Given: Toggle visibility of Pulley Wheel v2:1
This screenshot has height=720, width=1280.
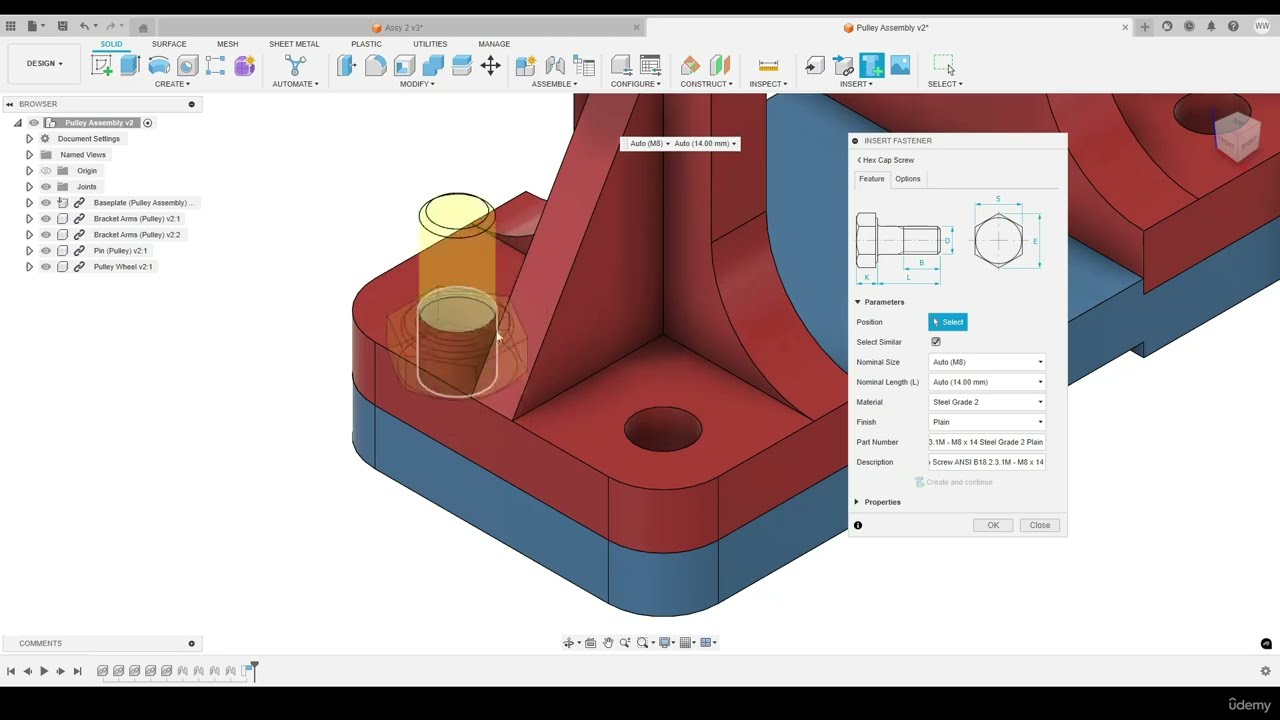Looking at the screenshot, I should [x=45, y=267].
